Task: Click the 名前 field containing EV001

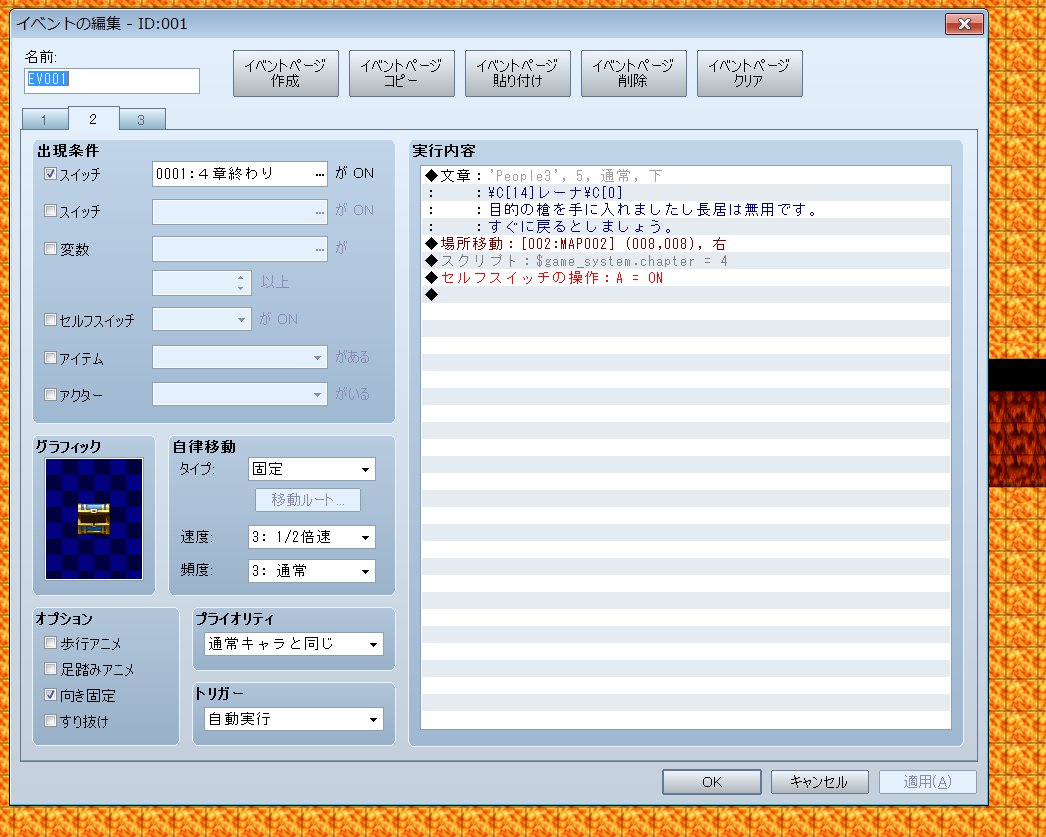Action: (111, 81)
